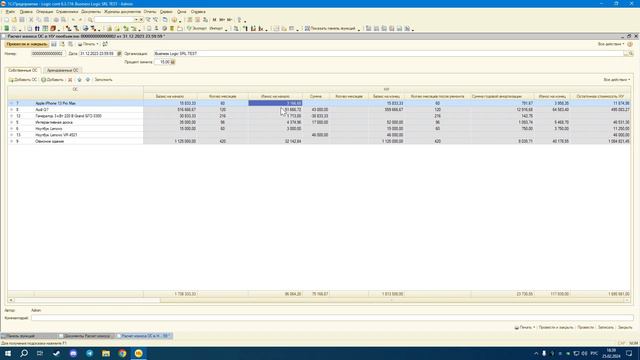This screenshot has height=360, width=640.
Task: Click the document number input field
Action: [x=48, y=53]
